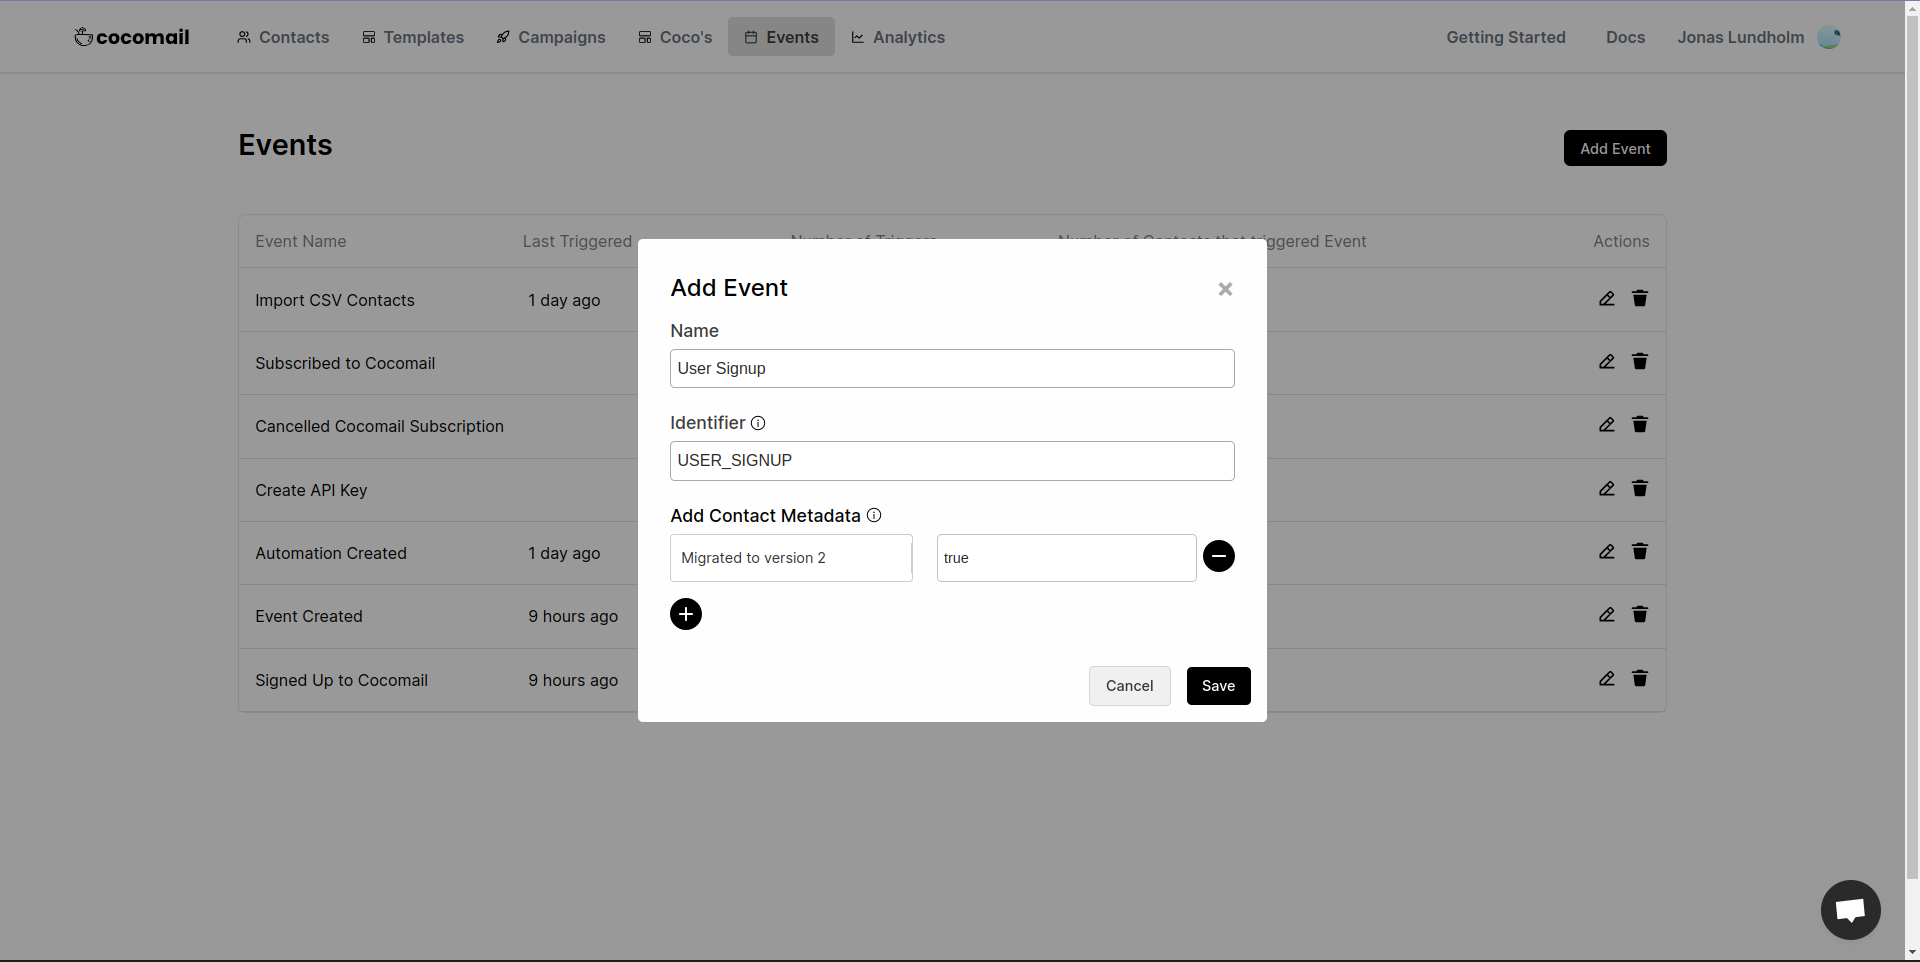Click the metadata value field containing true
This screenshot has height=962, width=1920.
click(x=1066, y=558)
